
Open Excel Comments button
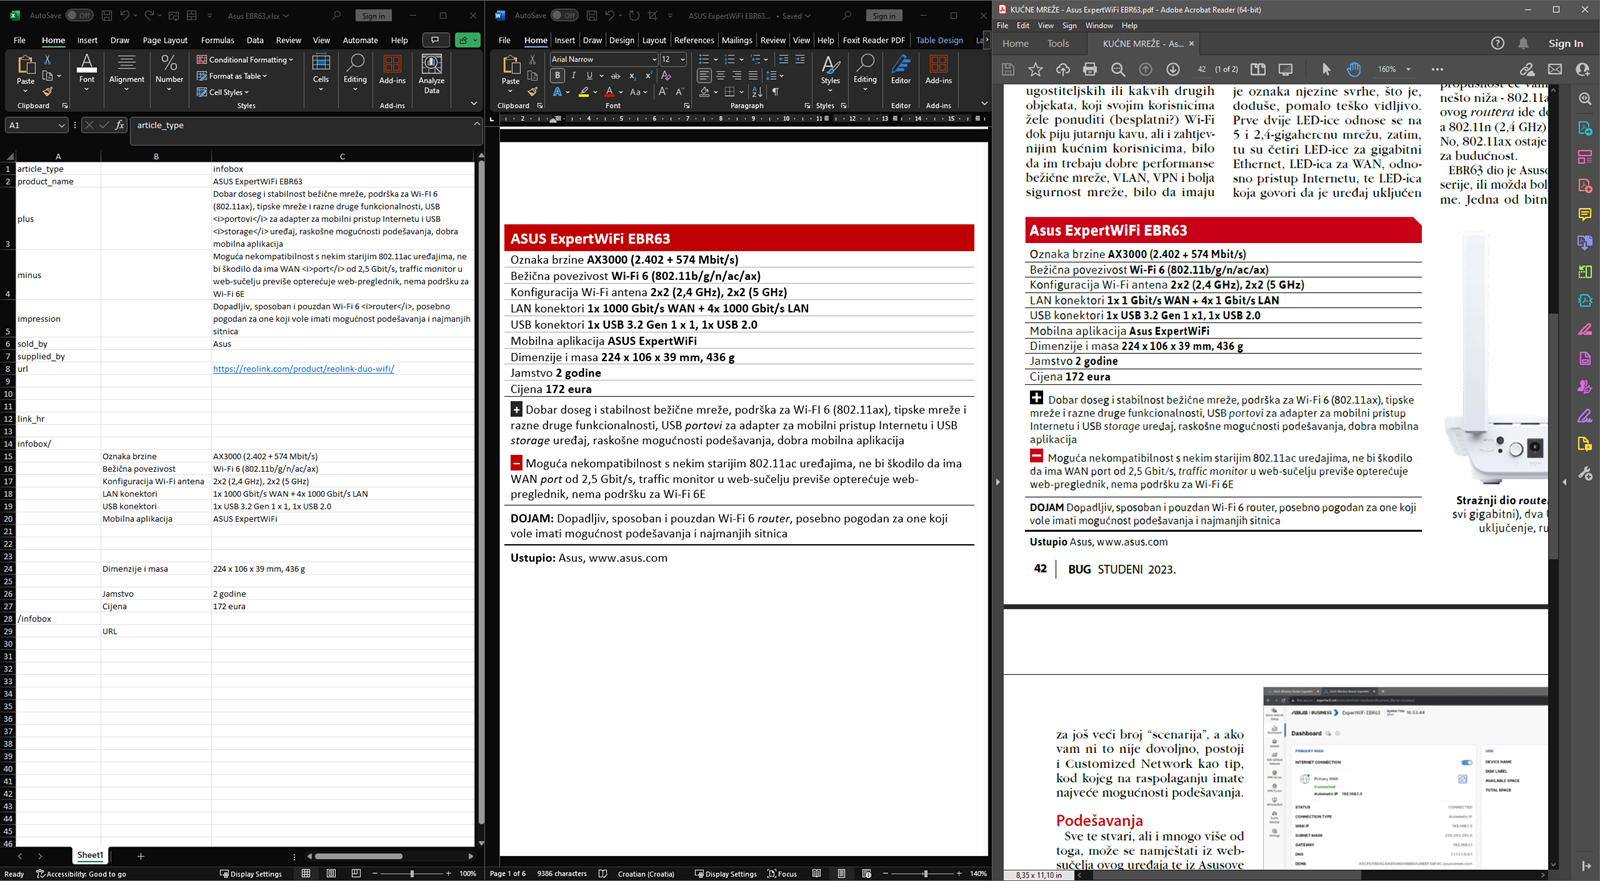[x=435, y=40]
